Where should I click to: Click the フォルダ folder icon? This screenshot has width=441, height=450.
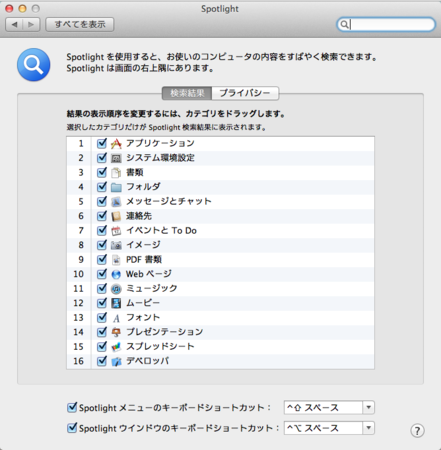116,187
